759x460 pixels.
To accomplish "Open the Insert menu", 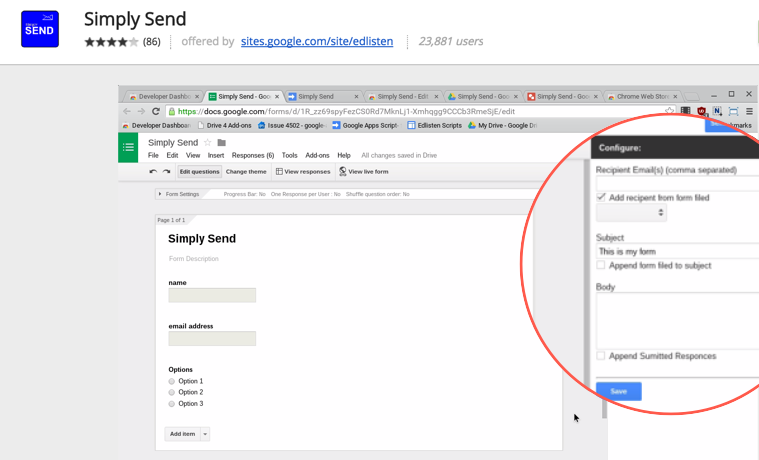I will pos(216,155).
